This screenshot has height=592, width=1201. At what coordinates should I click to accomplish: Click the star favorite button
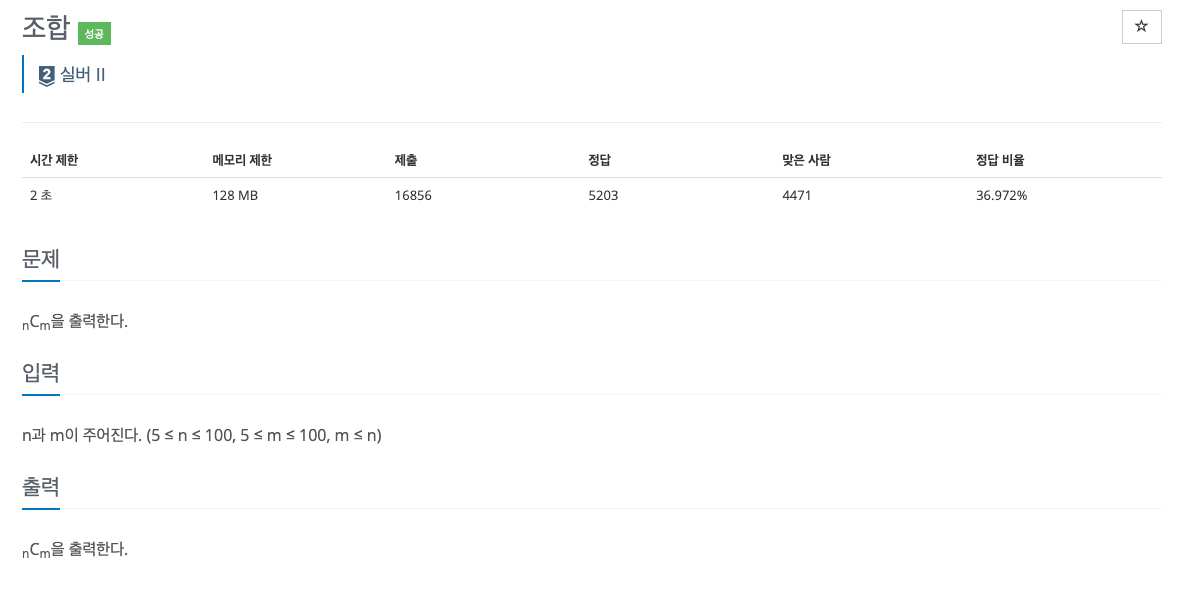pyautogui.click(x=1141, y=27)
